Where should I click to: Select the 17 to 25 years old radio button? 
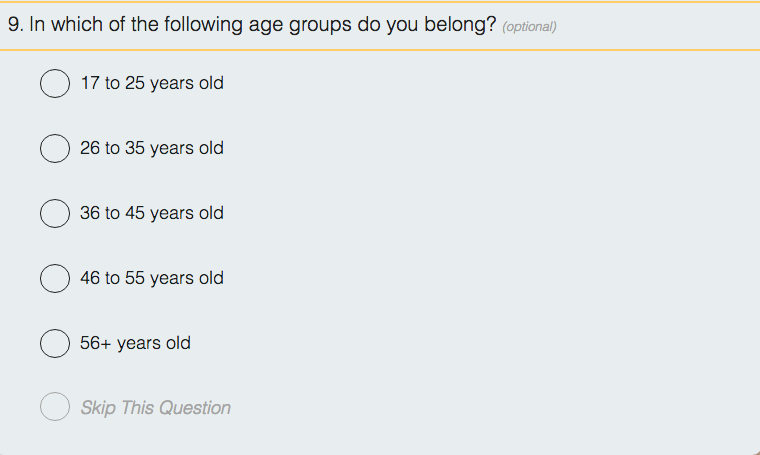coord(54,83)
